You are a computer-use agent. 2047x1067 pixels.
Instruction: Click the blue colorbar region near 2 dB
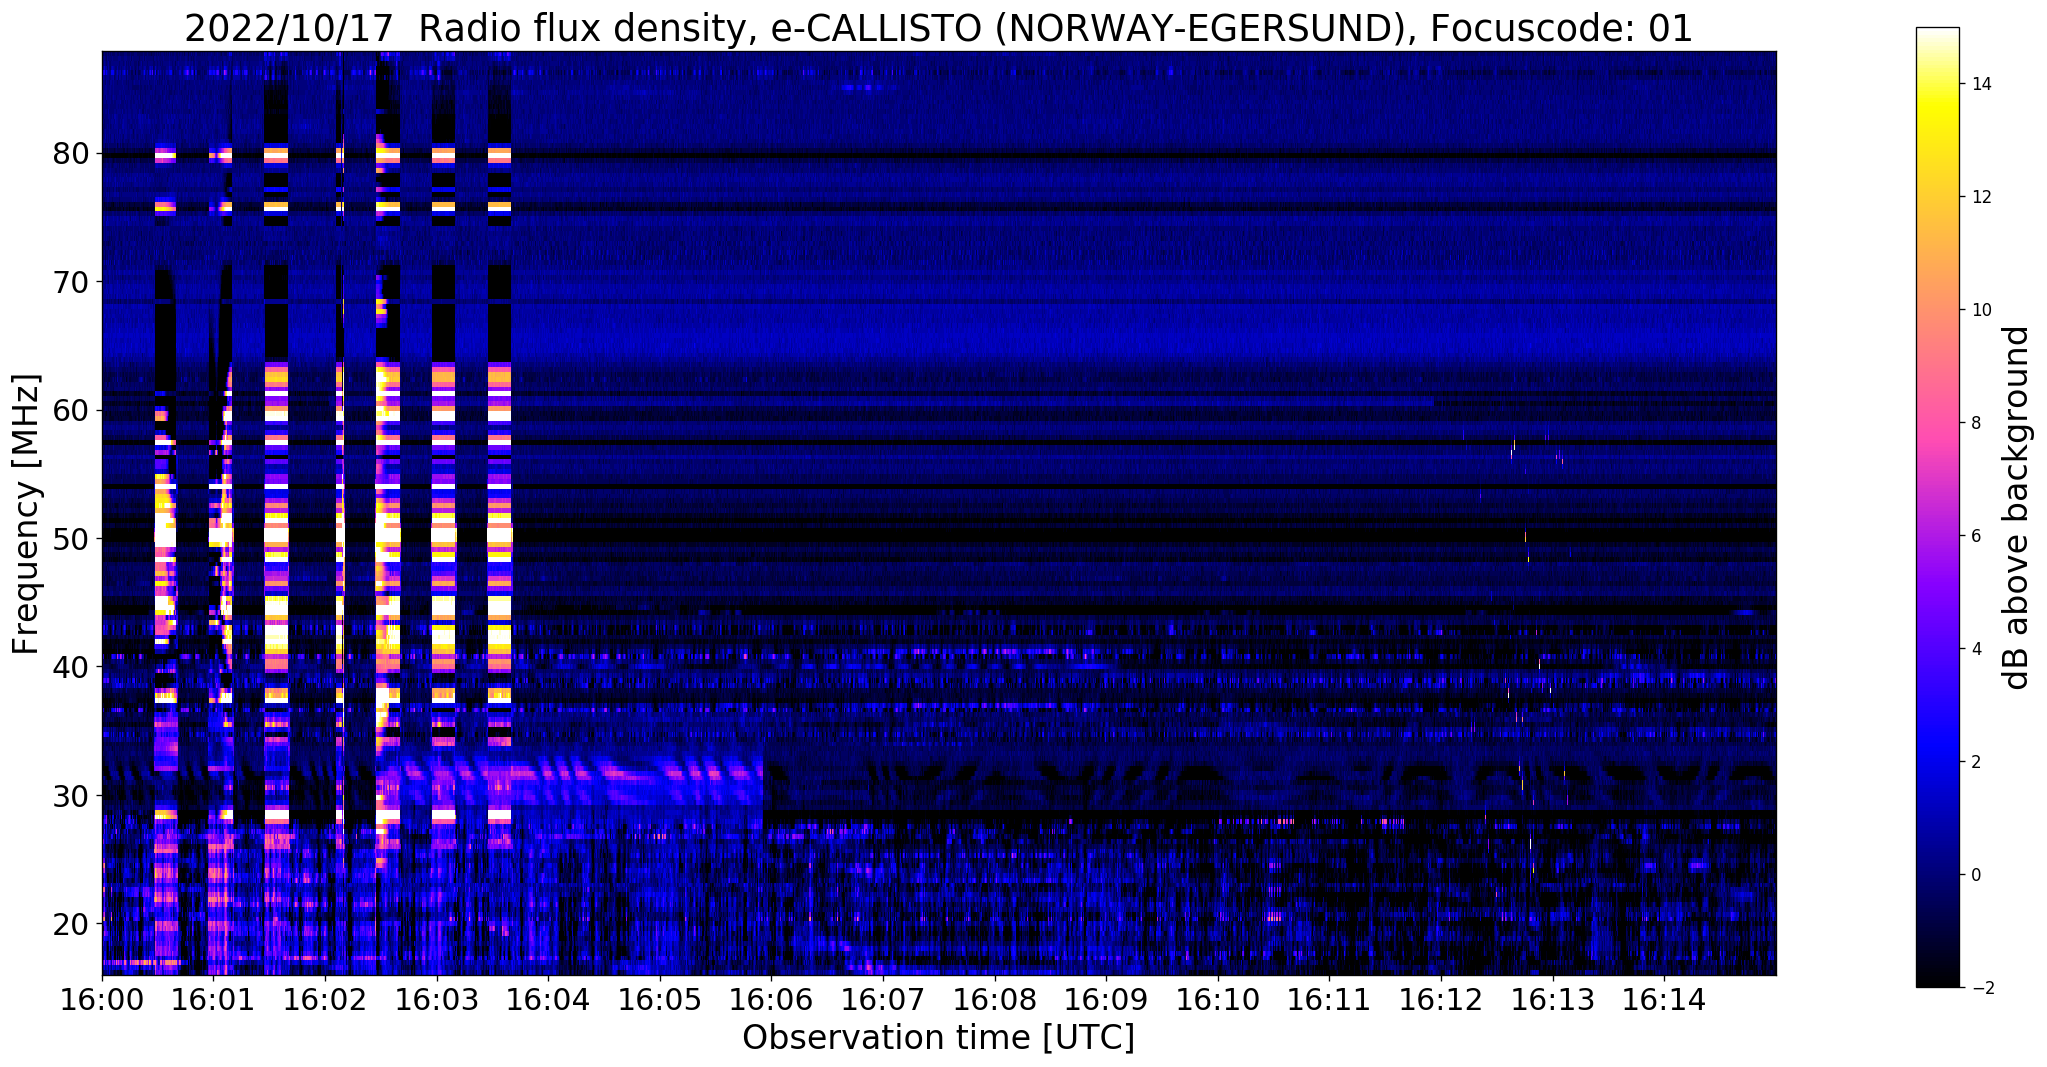click(x=1937, y=762)
